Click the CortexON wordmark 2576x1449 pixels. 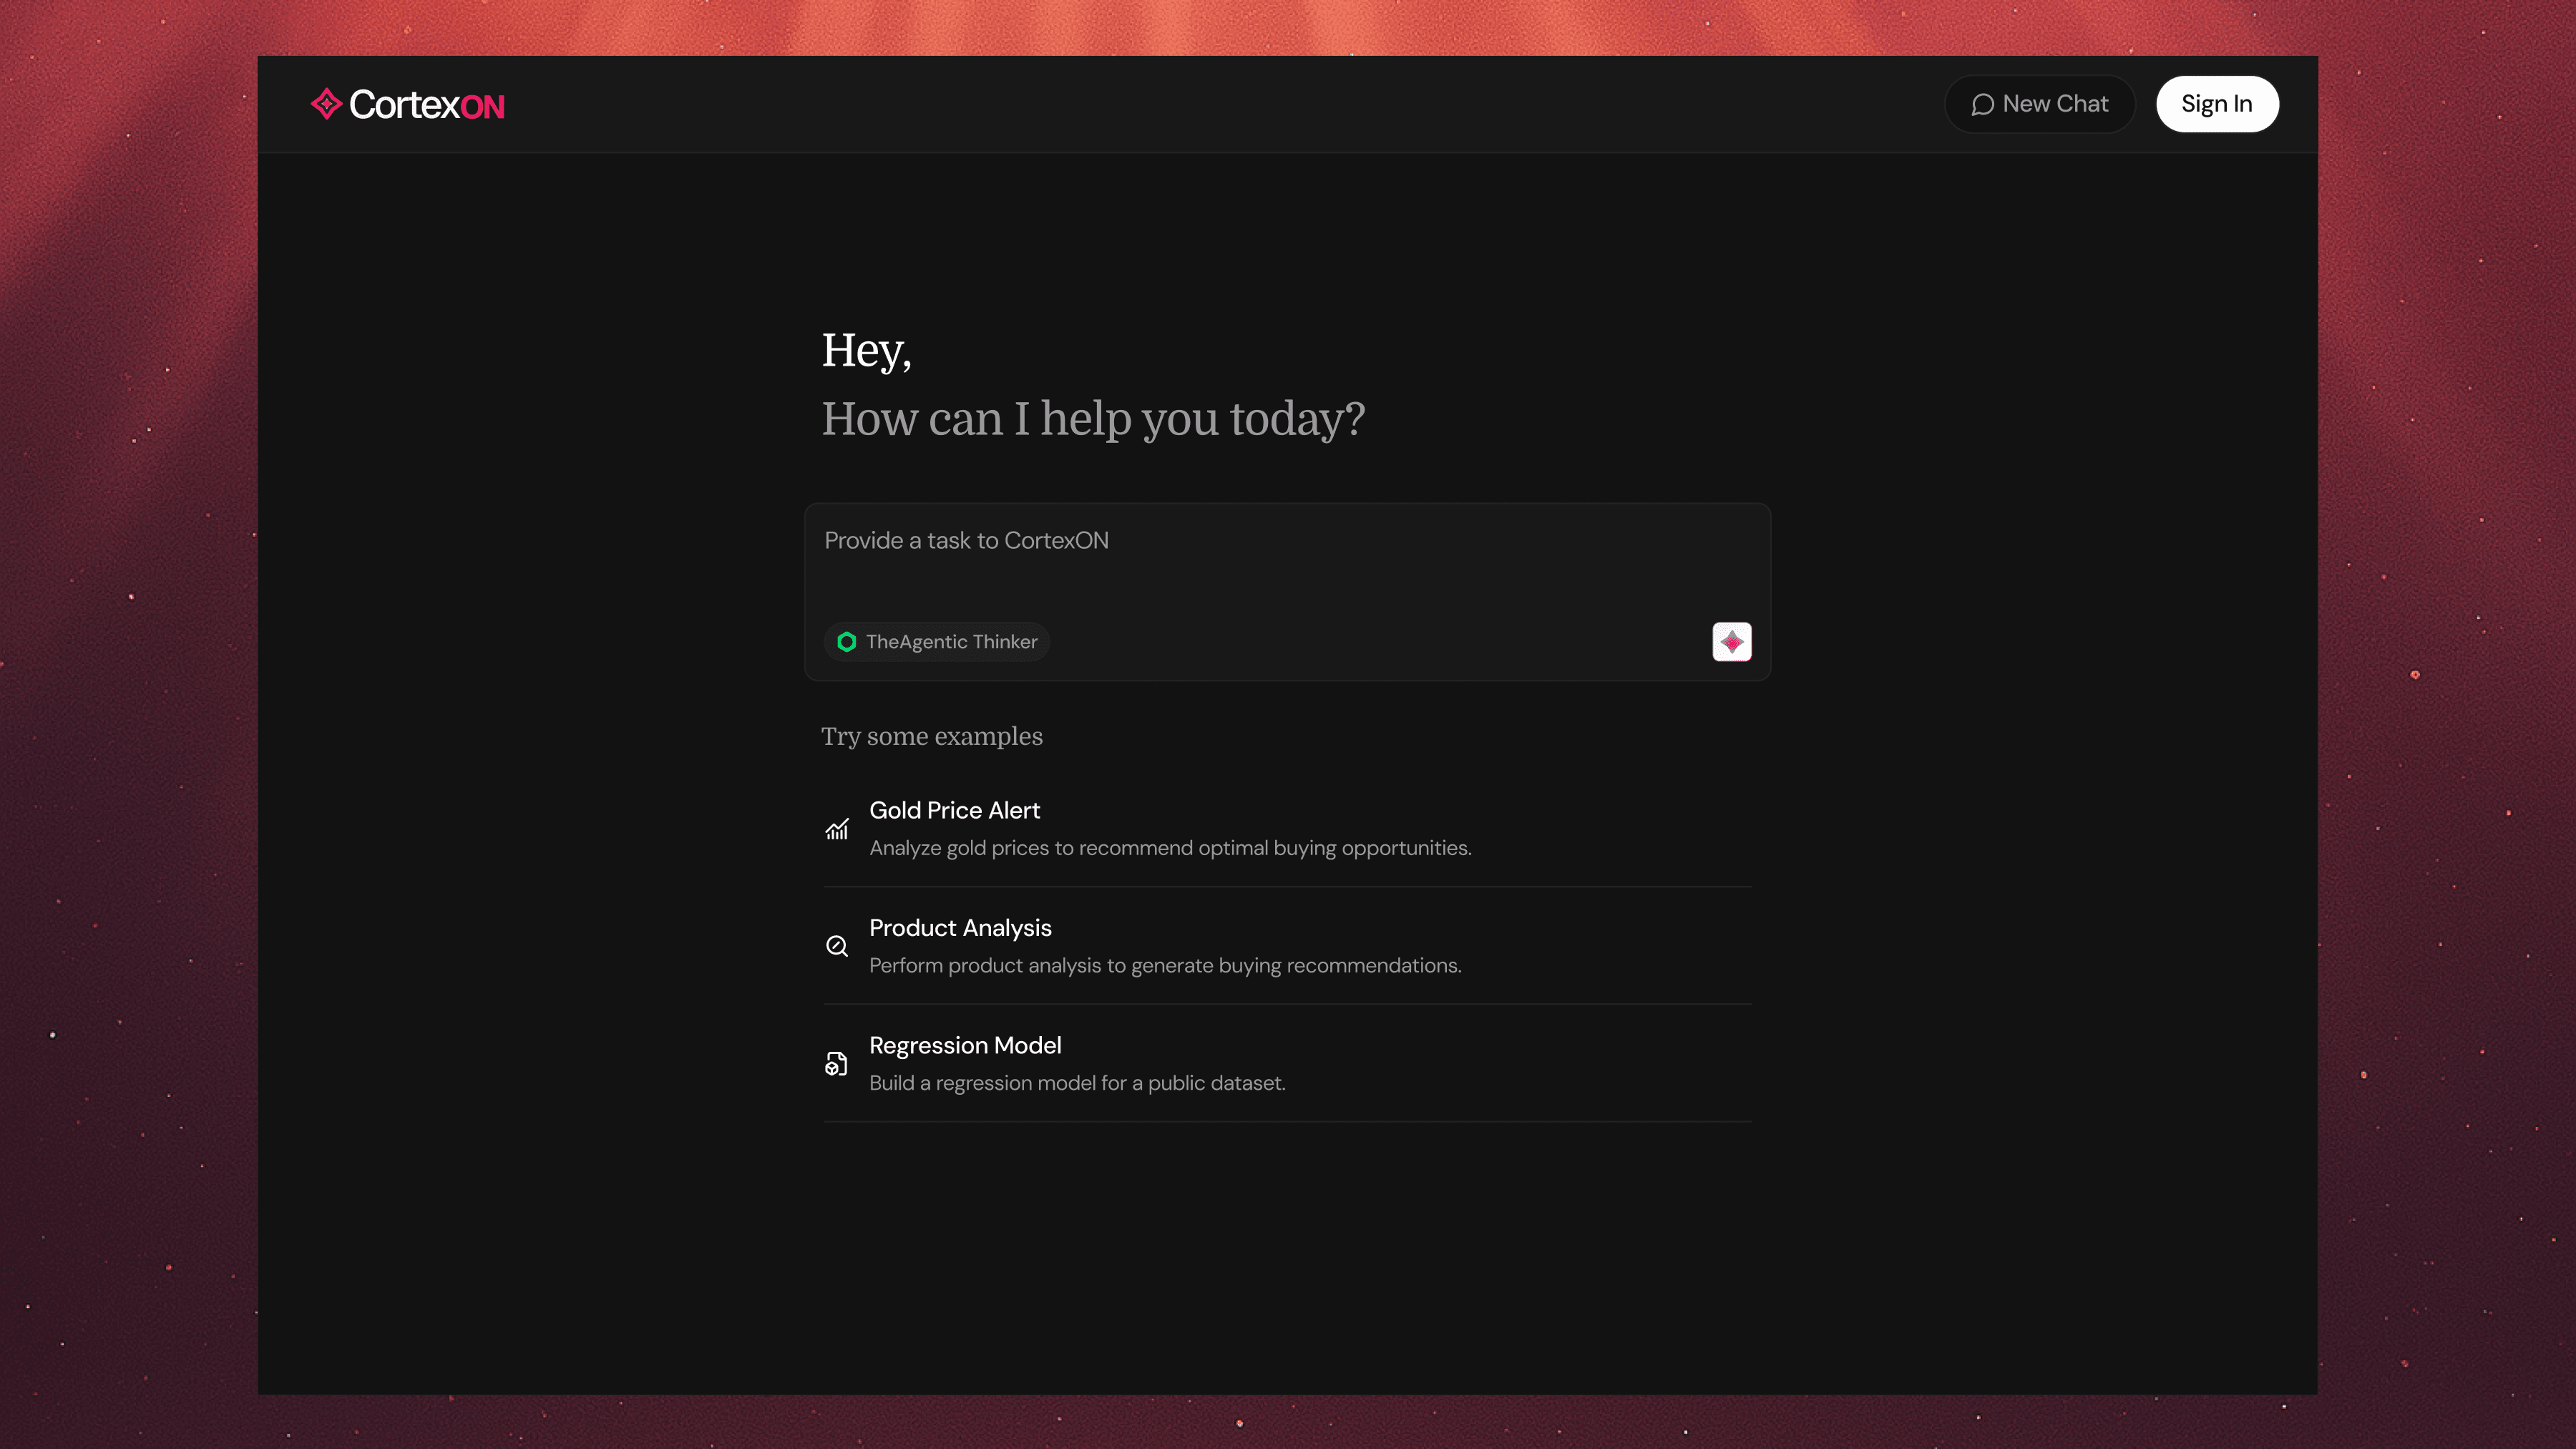427,105
